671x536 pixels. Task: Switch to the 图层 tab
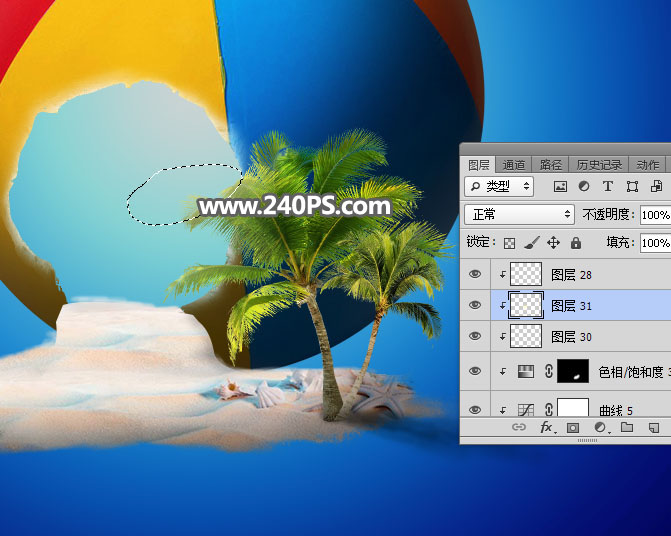(478, 165)
